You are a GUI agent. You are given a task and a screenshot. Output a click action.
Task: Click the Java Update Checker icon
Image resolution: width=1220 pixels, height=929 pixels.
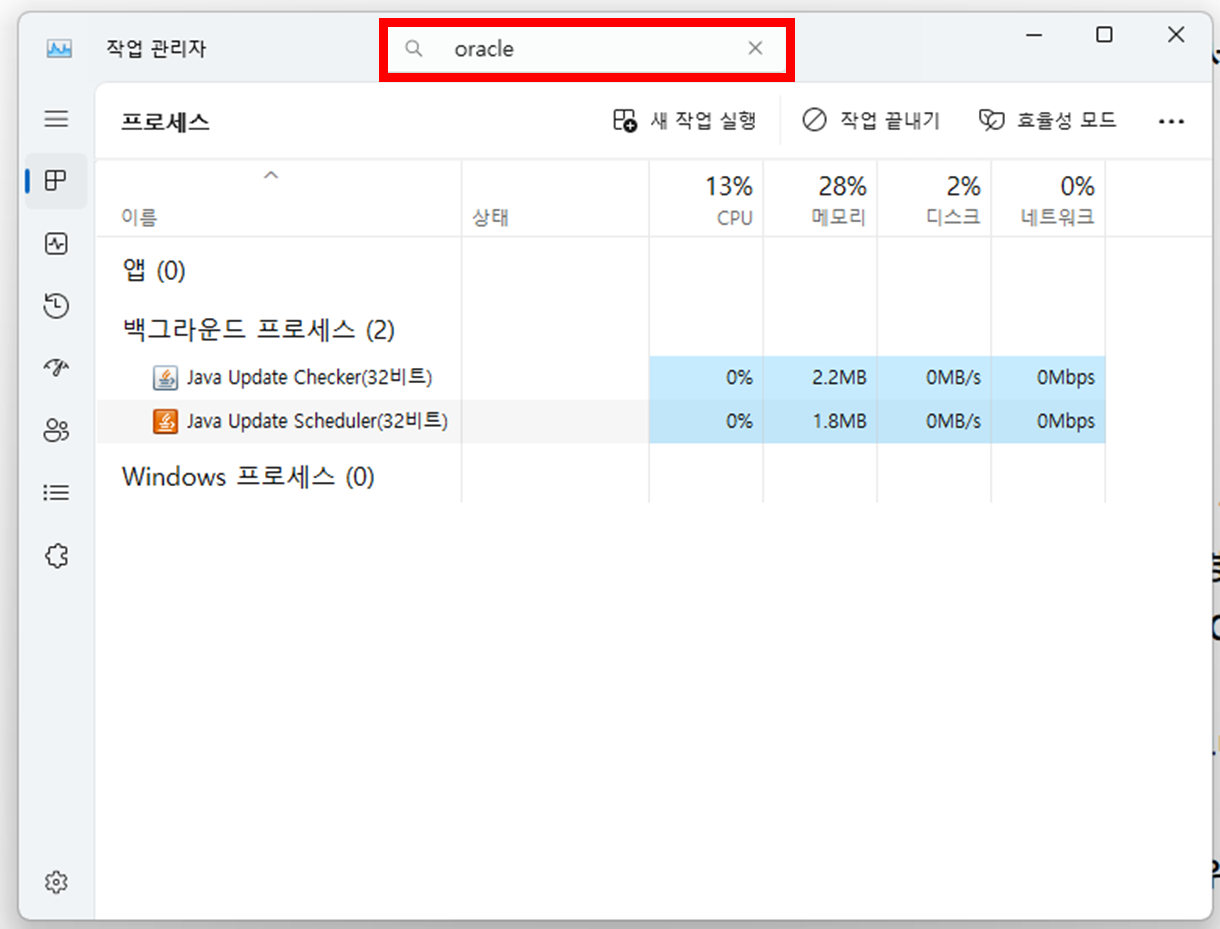click(x=165, y=378)
